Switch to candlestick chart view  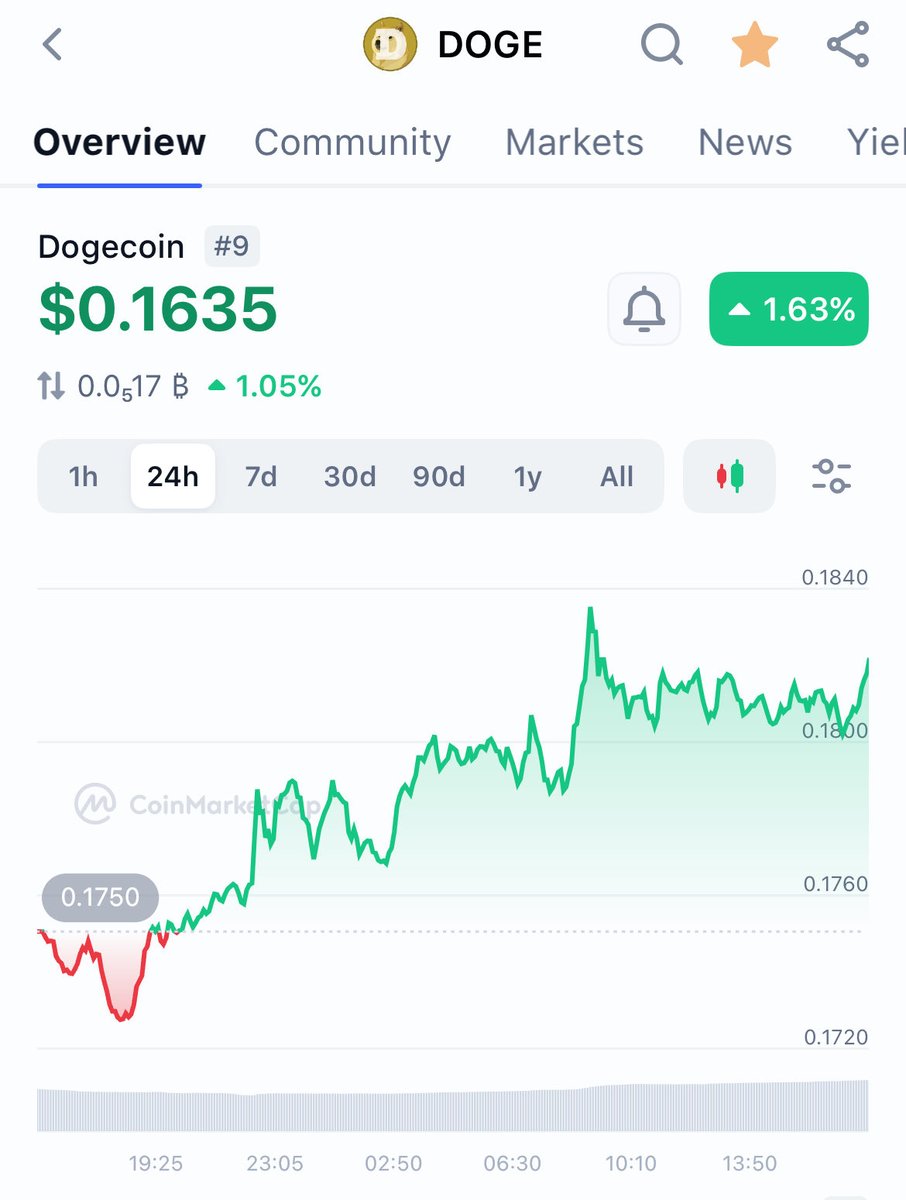(730, 476)
